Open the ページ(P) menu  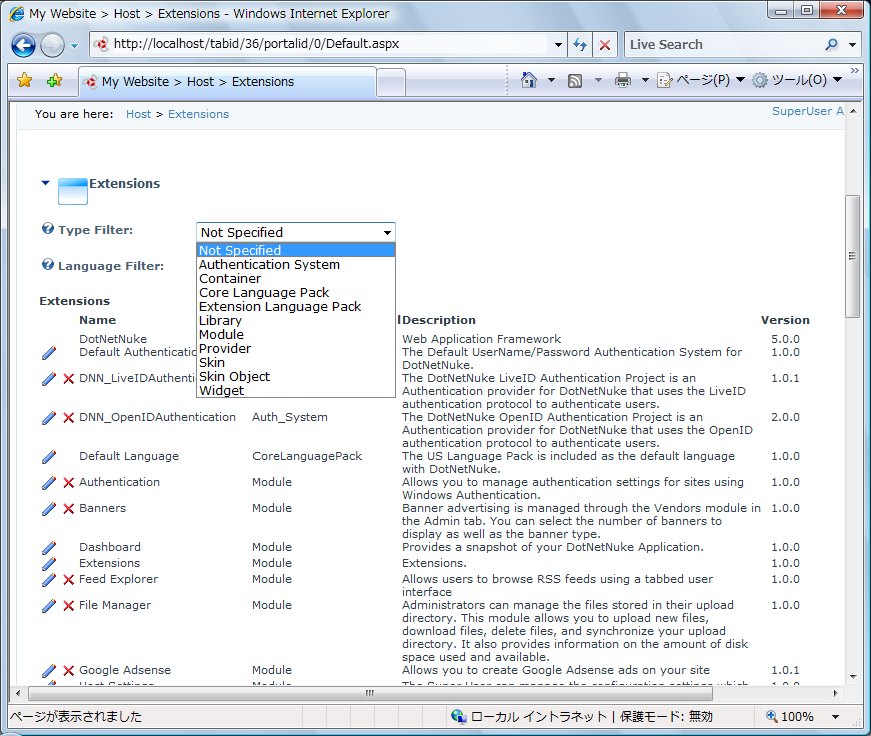click(x=700, y=81)
